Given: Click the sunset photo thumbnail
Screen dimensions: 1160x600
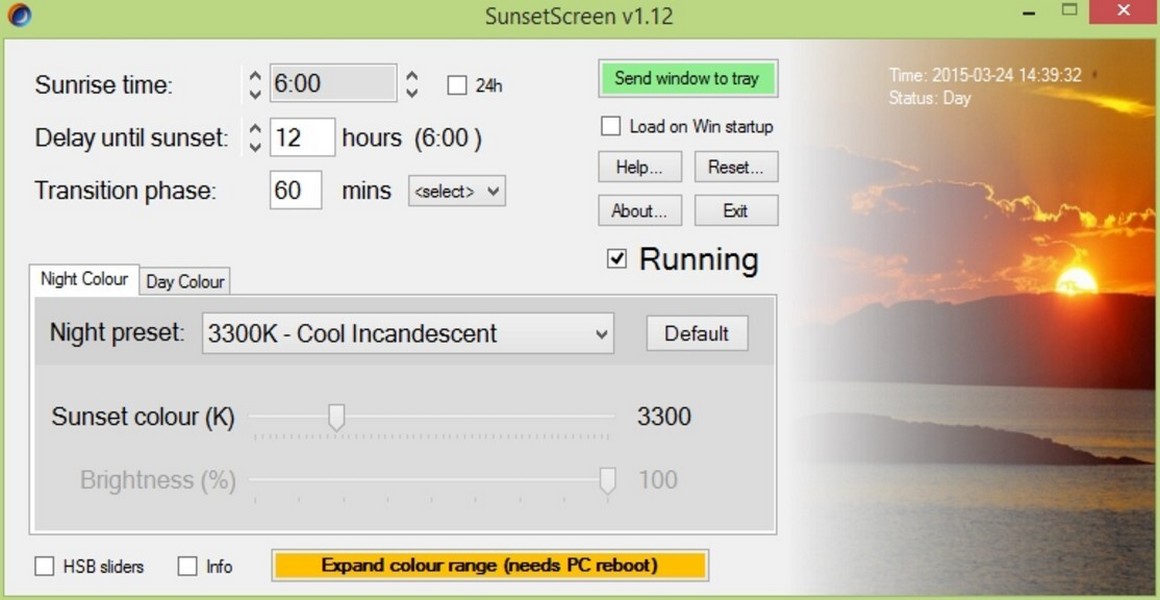Looking at the screenshot, I should [971, 317].
